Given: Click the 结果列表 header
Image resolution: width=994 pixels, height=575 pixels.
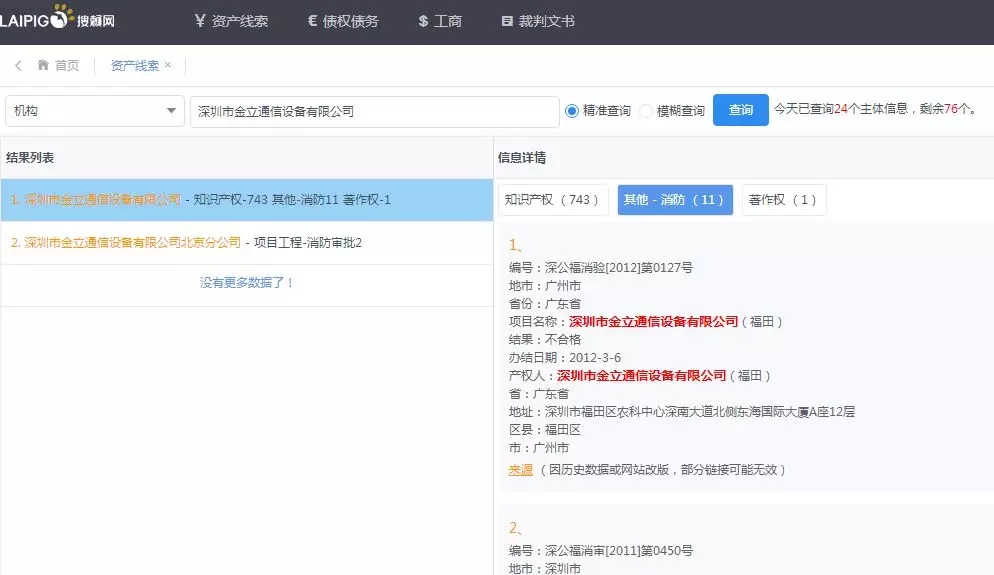Looking at the screenshot, I should pos(30,158).
